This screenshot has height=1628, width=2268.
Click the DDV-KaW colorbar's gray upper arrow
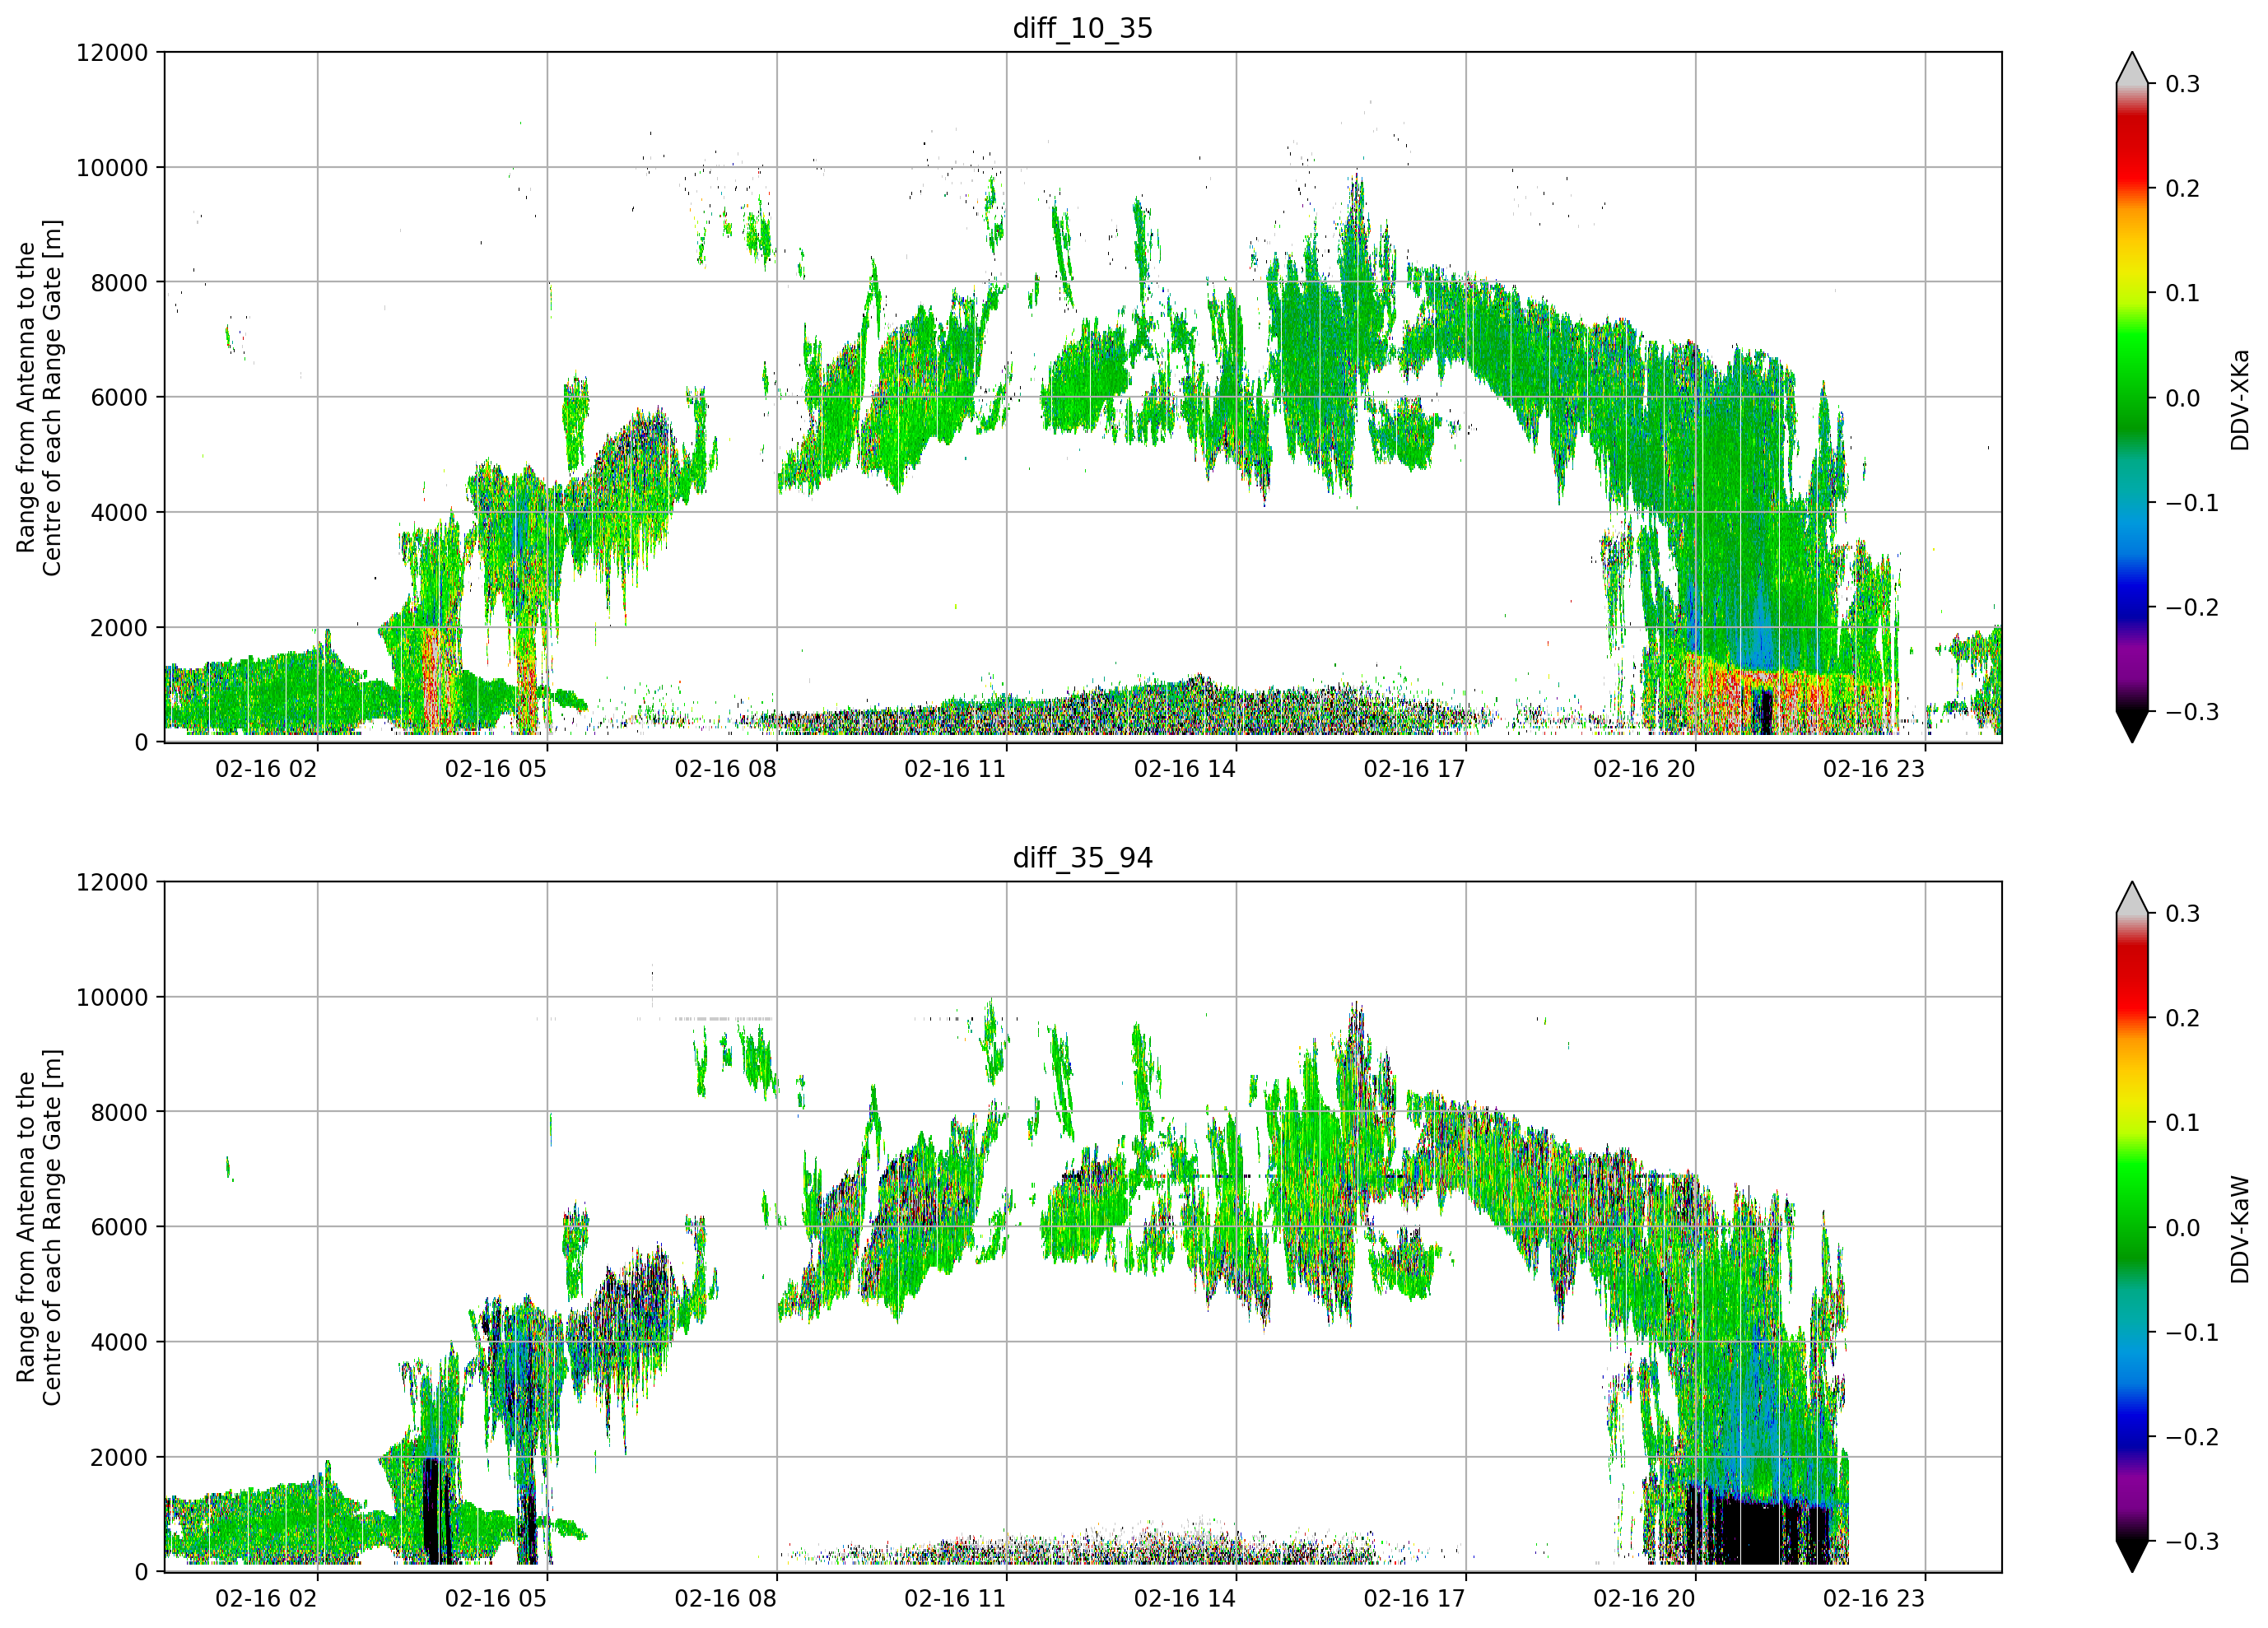pyautogui.click(x=2132, y=898)
